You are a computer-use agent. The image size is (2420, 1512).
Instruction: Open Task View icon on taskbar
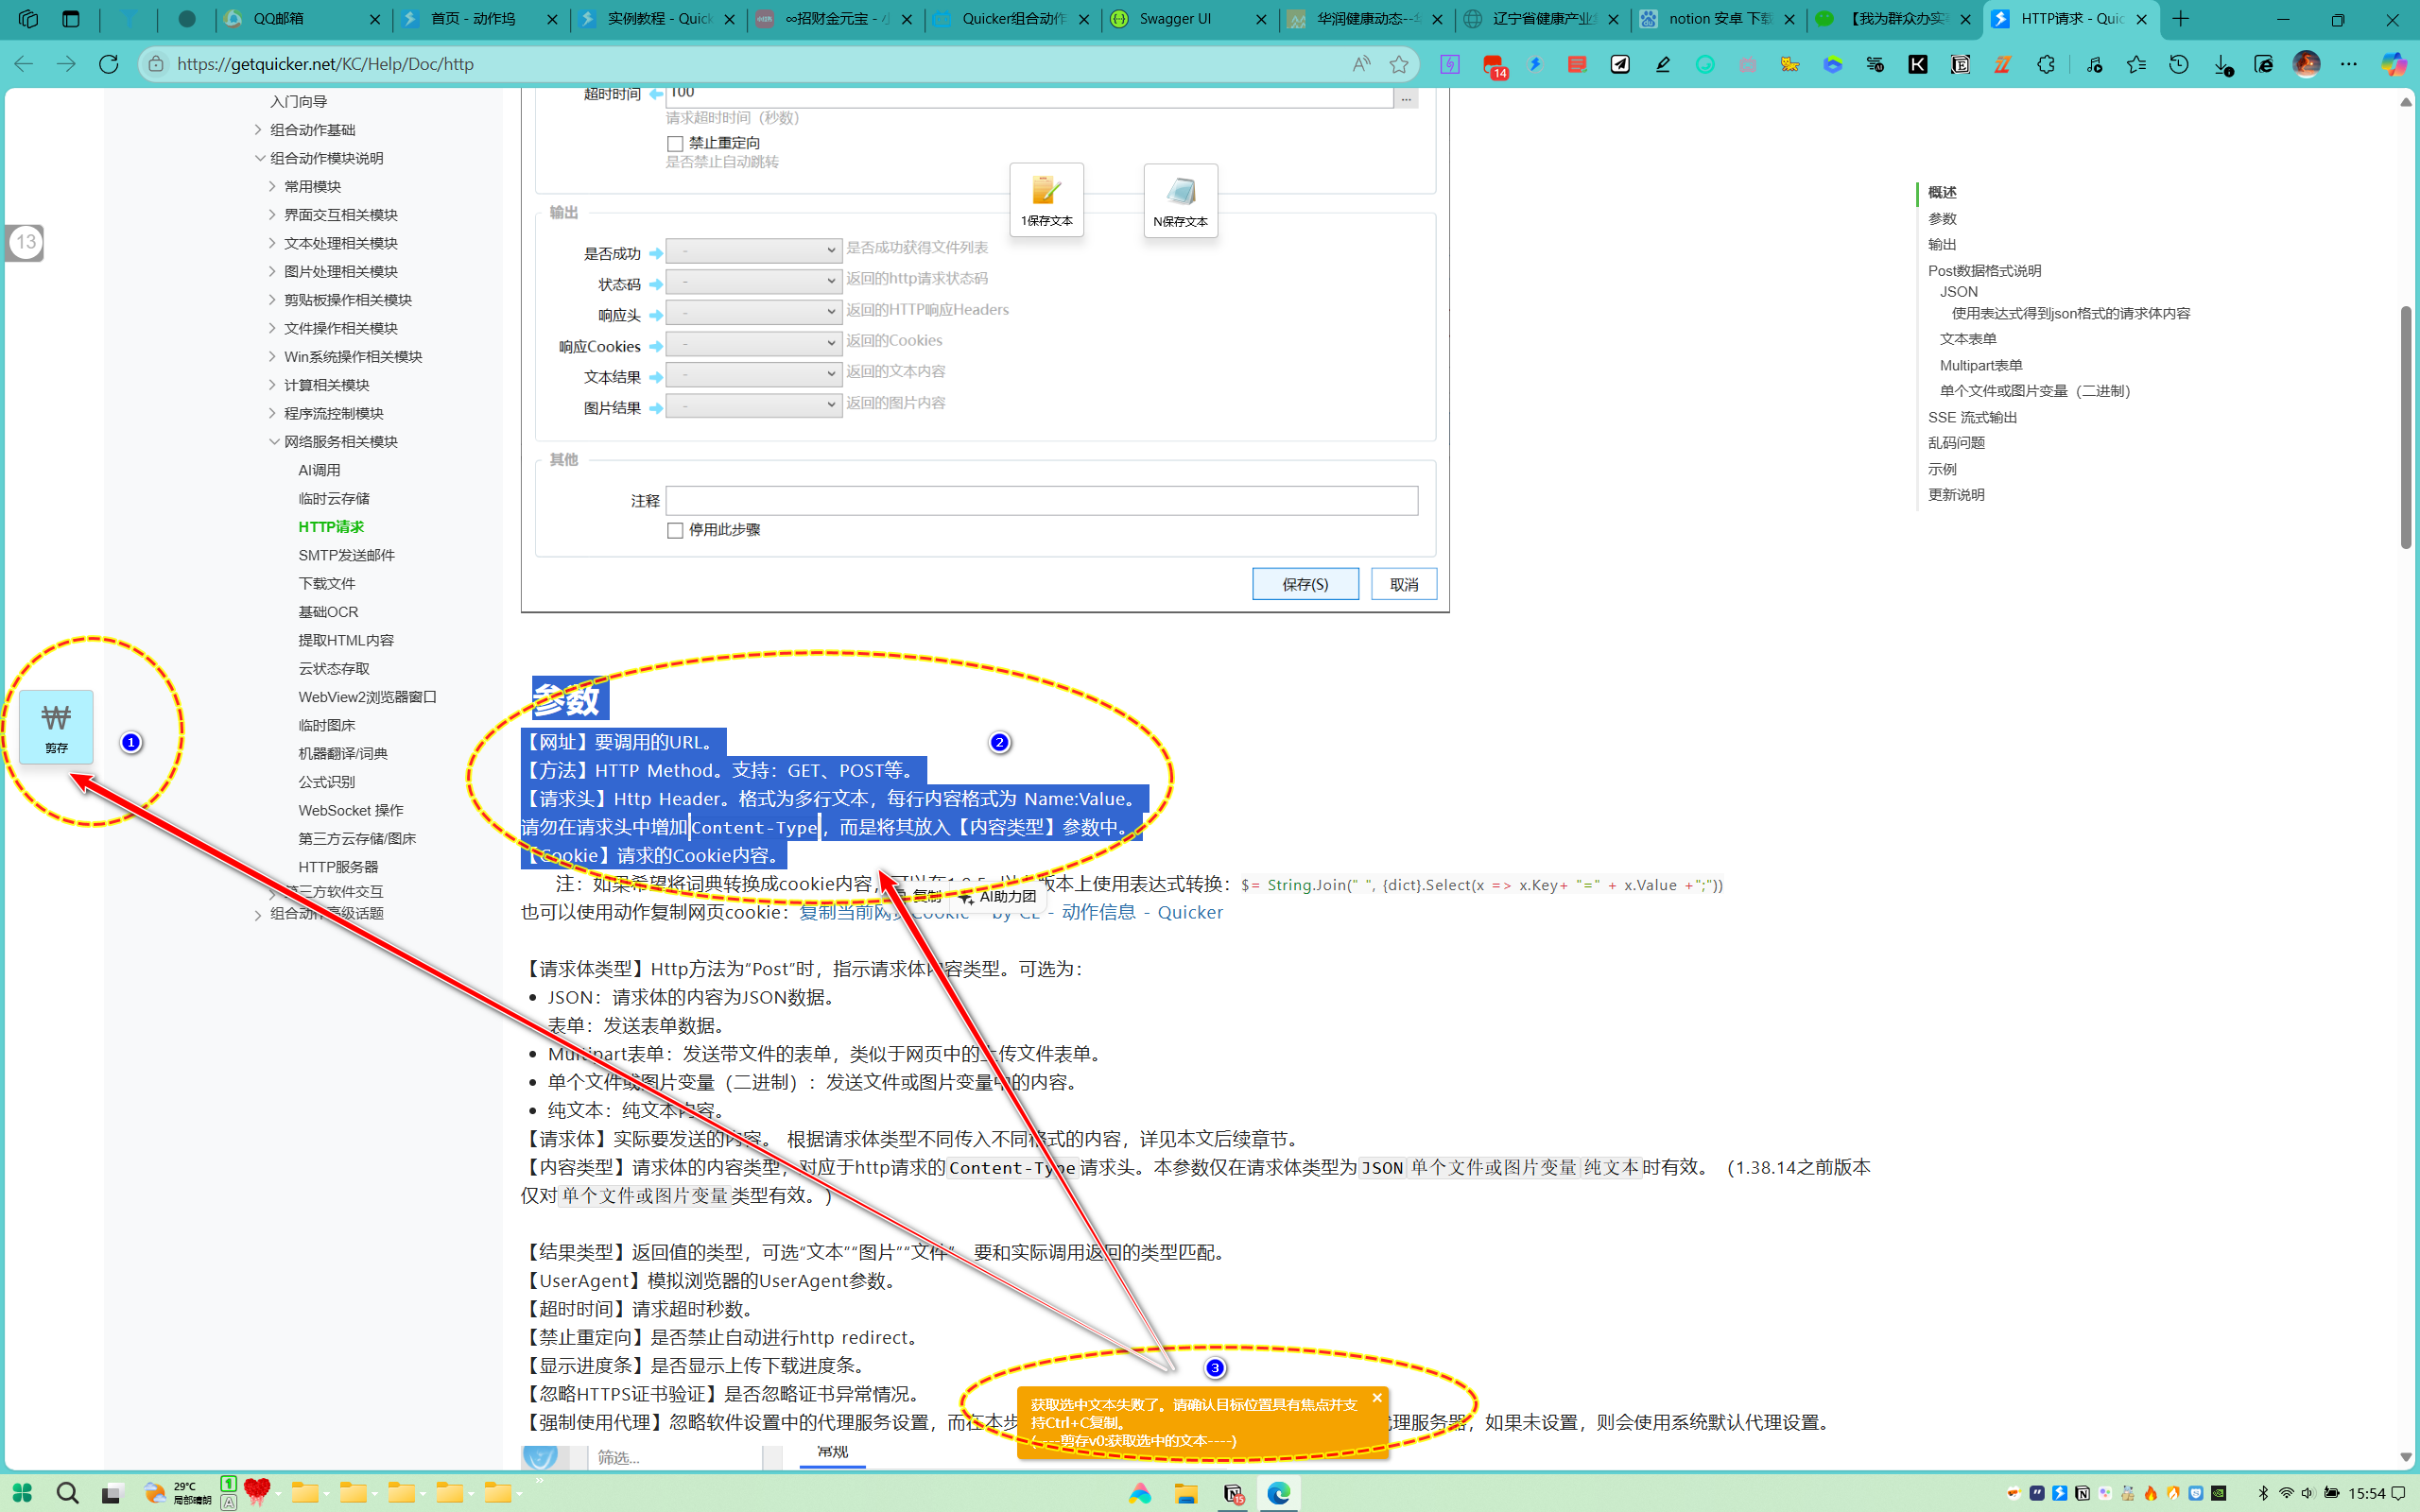point(111,1493)
